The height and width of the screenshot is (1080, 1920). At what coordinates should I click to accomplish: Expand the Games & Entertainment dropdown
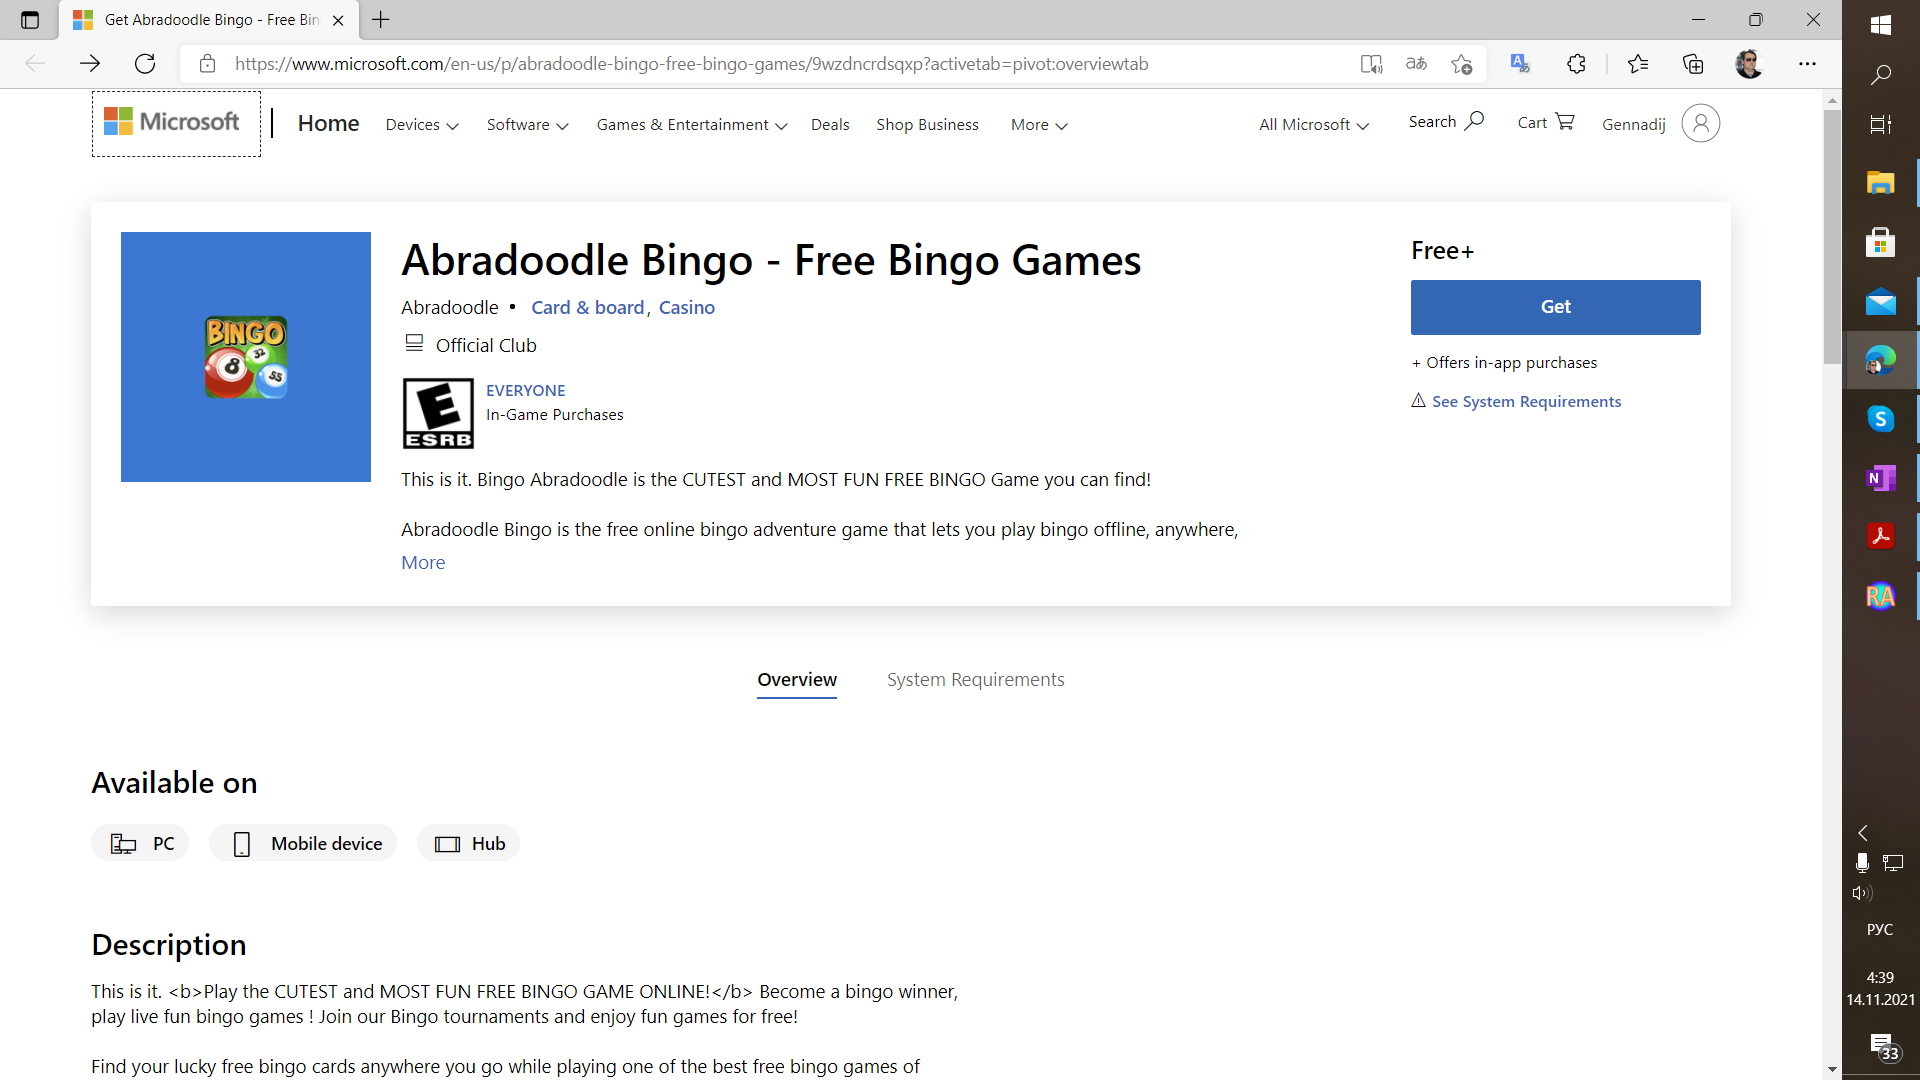[x=692, y=124]
